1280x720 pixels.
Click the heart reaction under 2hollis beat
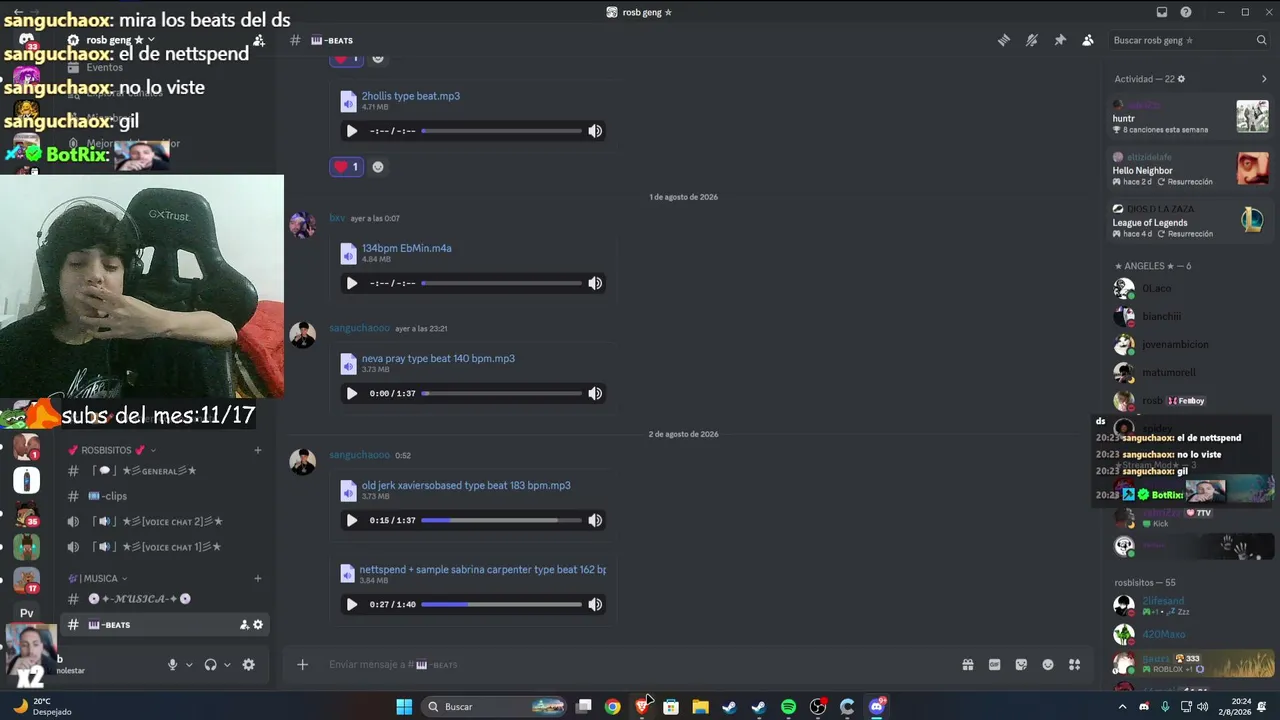(x=346, y=167)
